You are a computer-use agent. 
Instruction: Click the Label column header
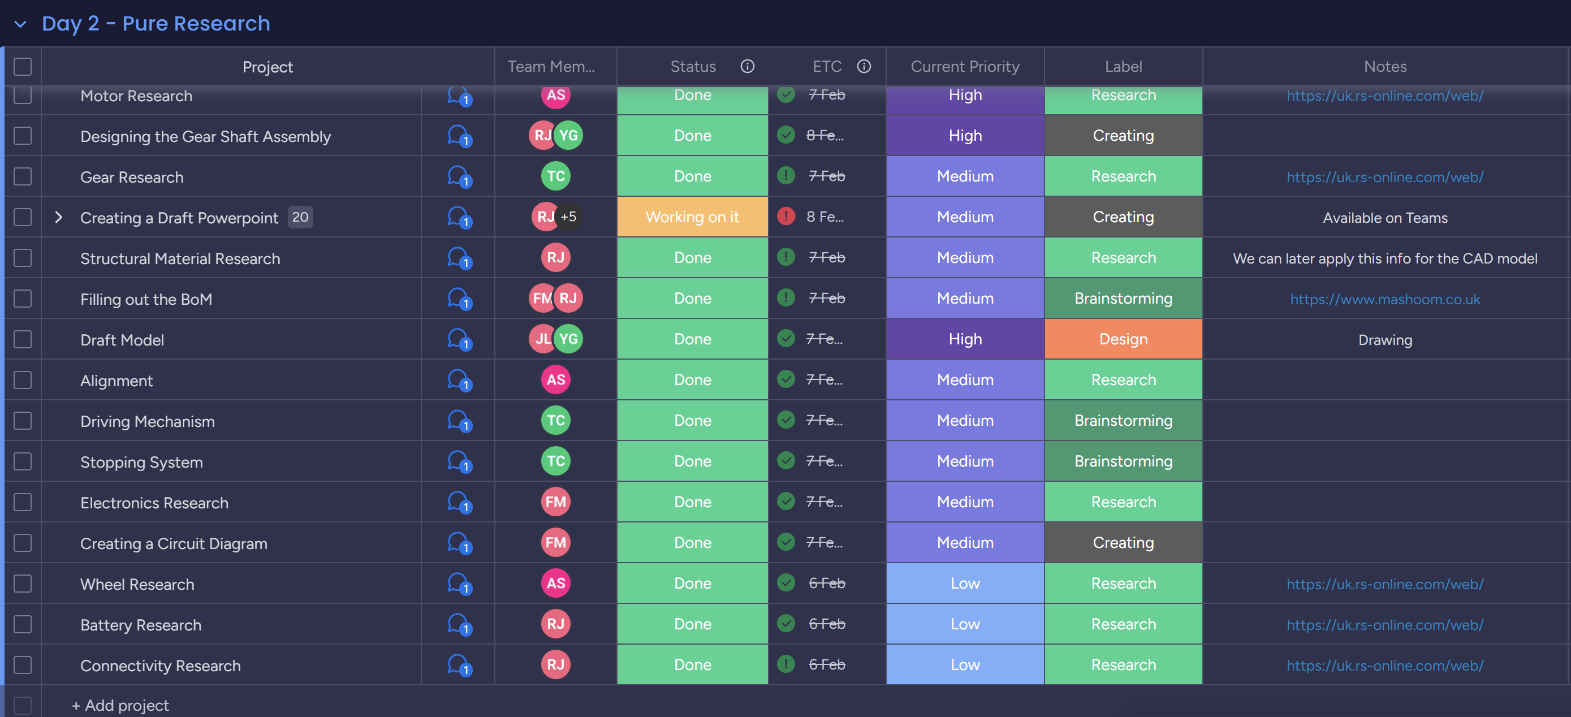tap(1123, 67)
